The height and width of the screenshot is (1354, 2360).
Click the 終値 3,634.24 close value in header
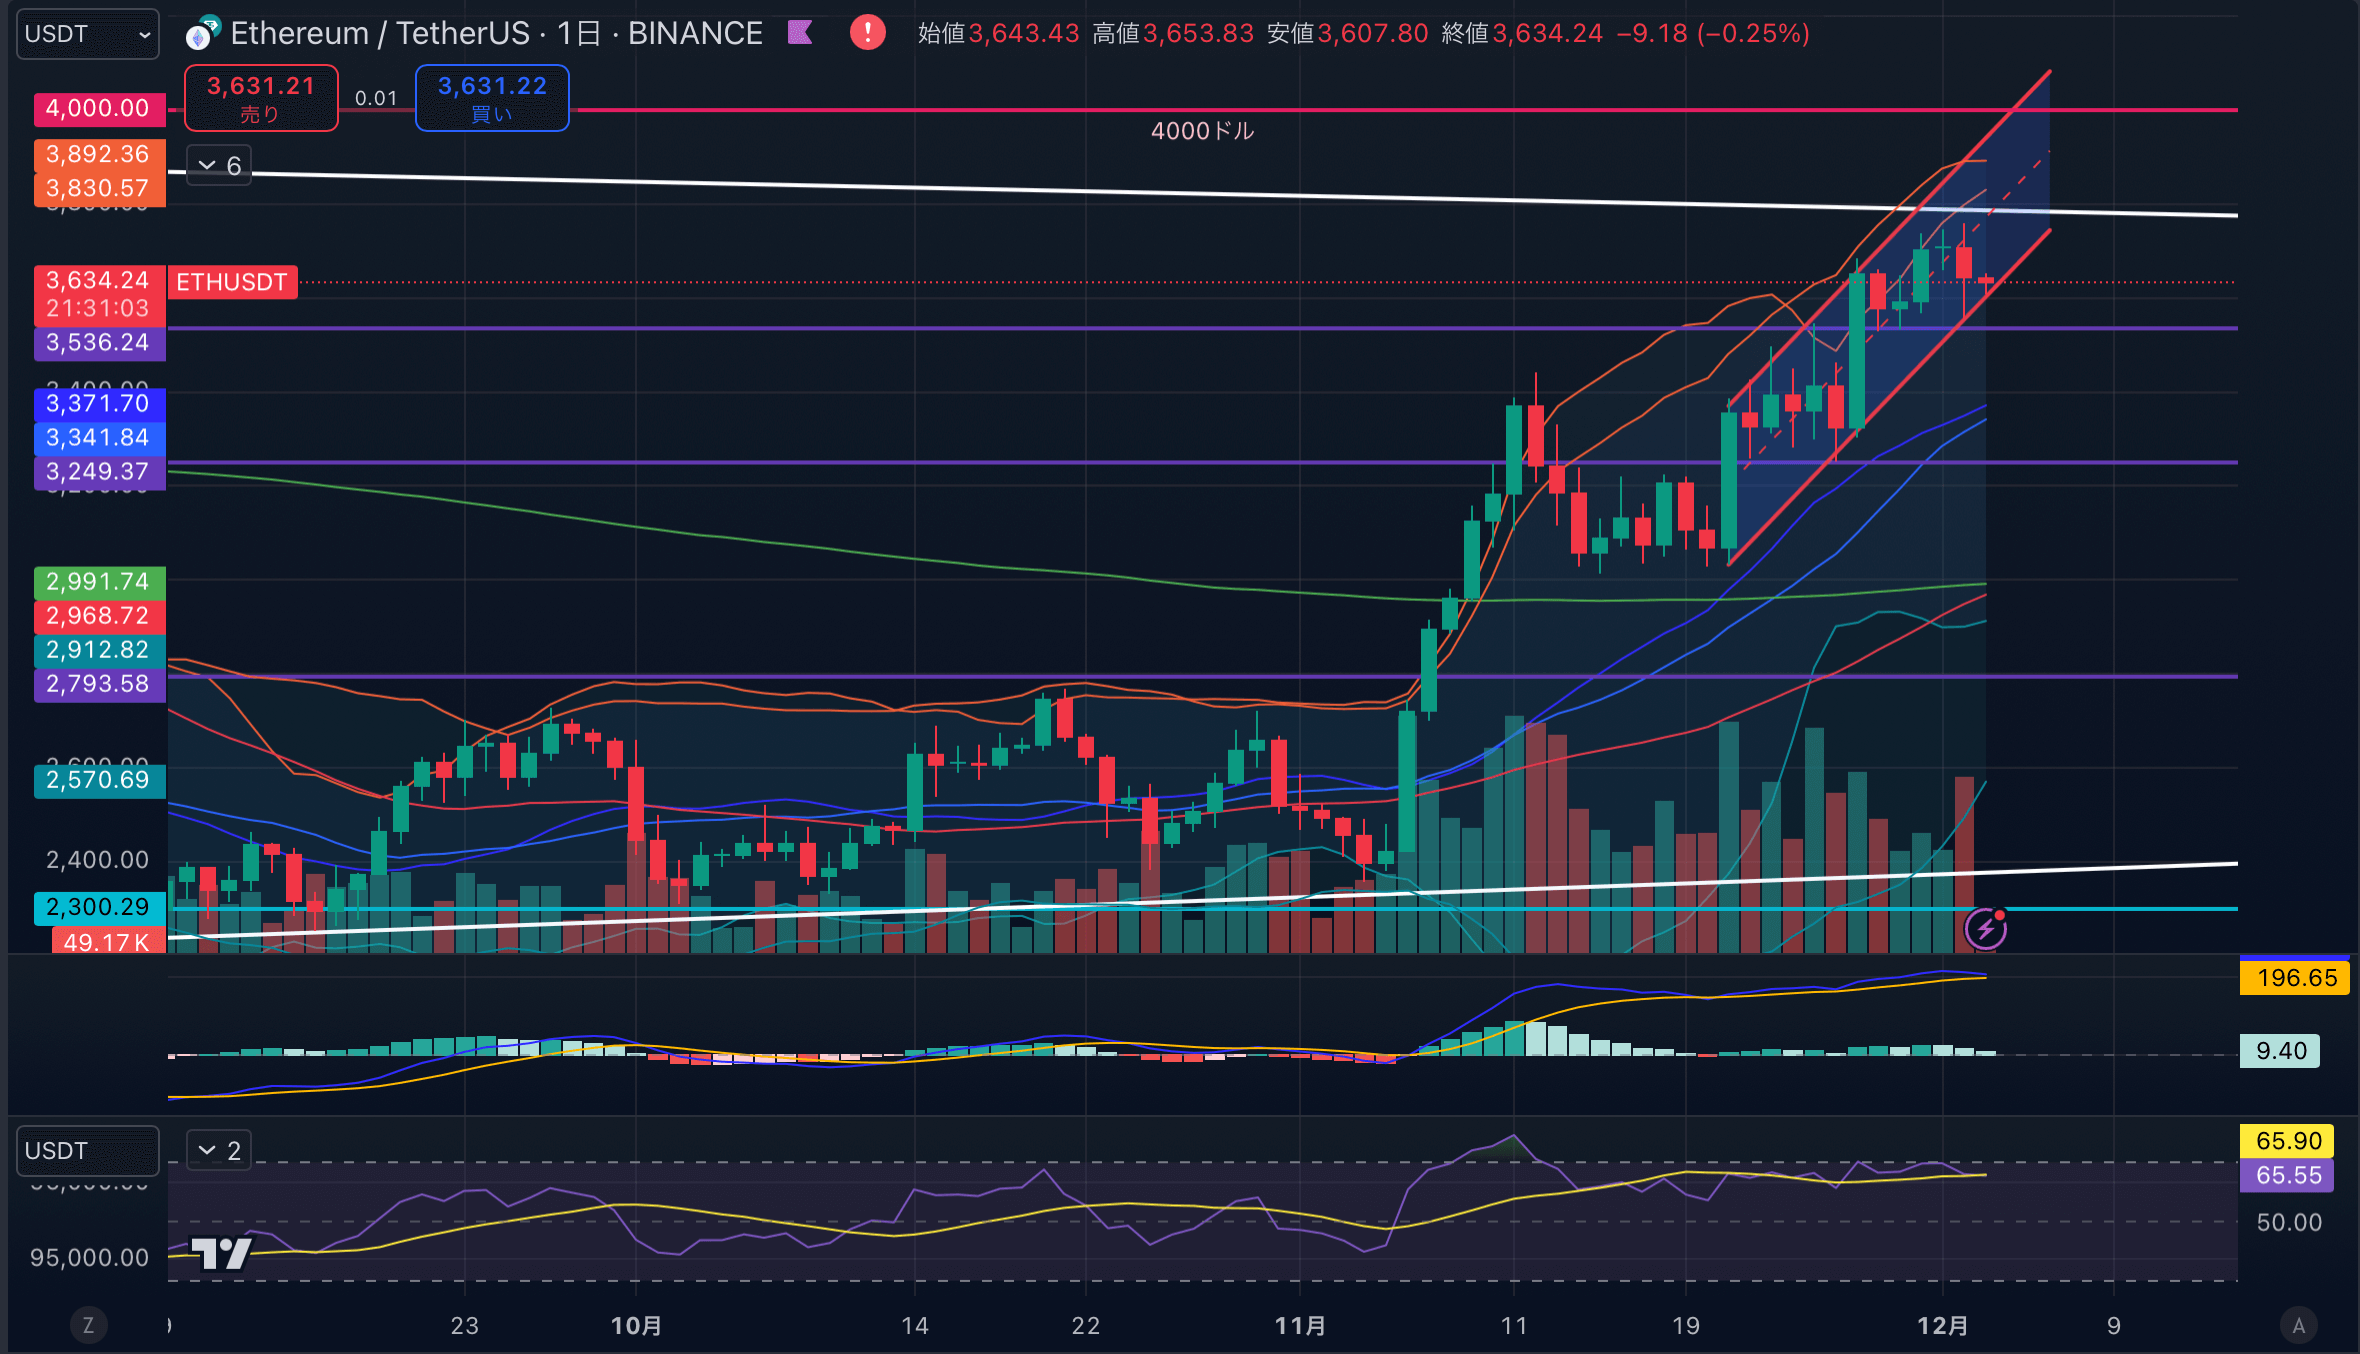[1522, 34]
